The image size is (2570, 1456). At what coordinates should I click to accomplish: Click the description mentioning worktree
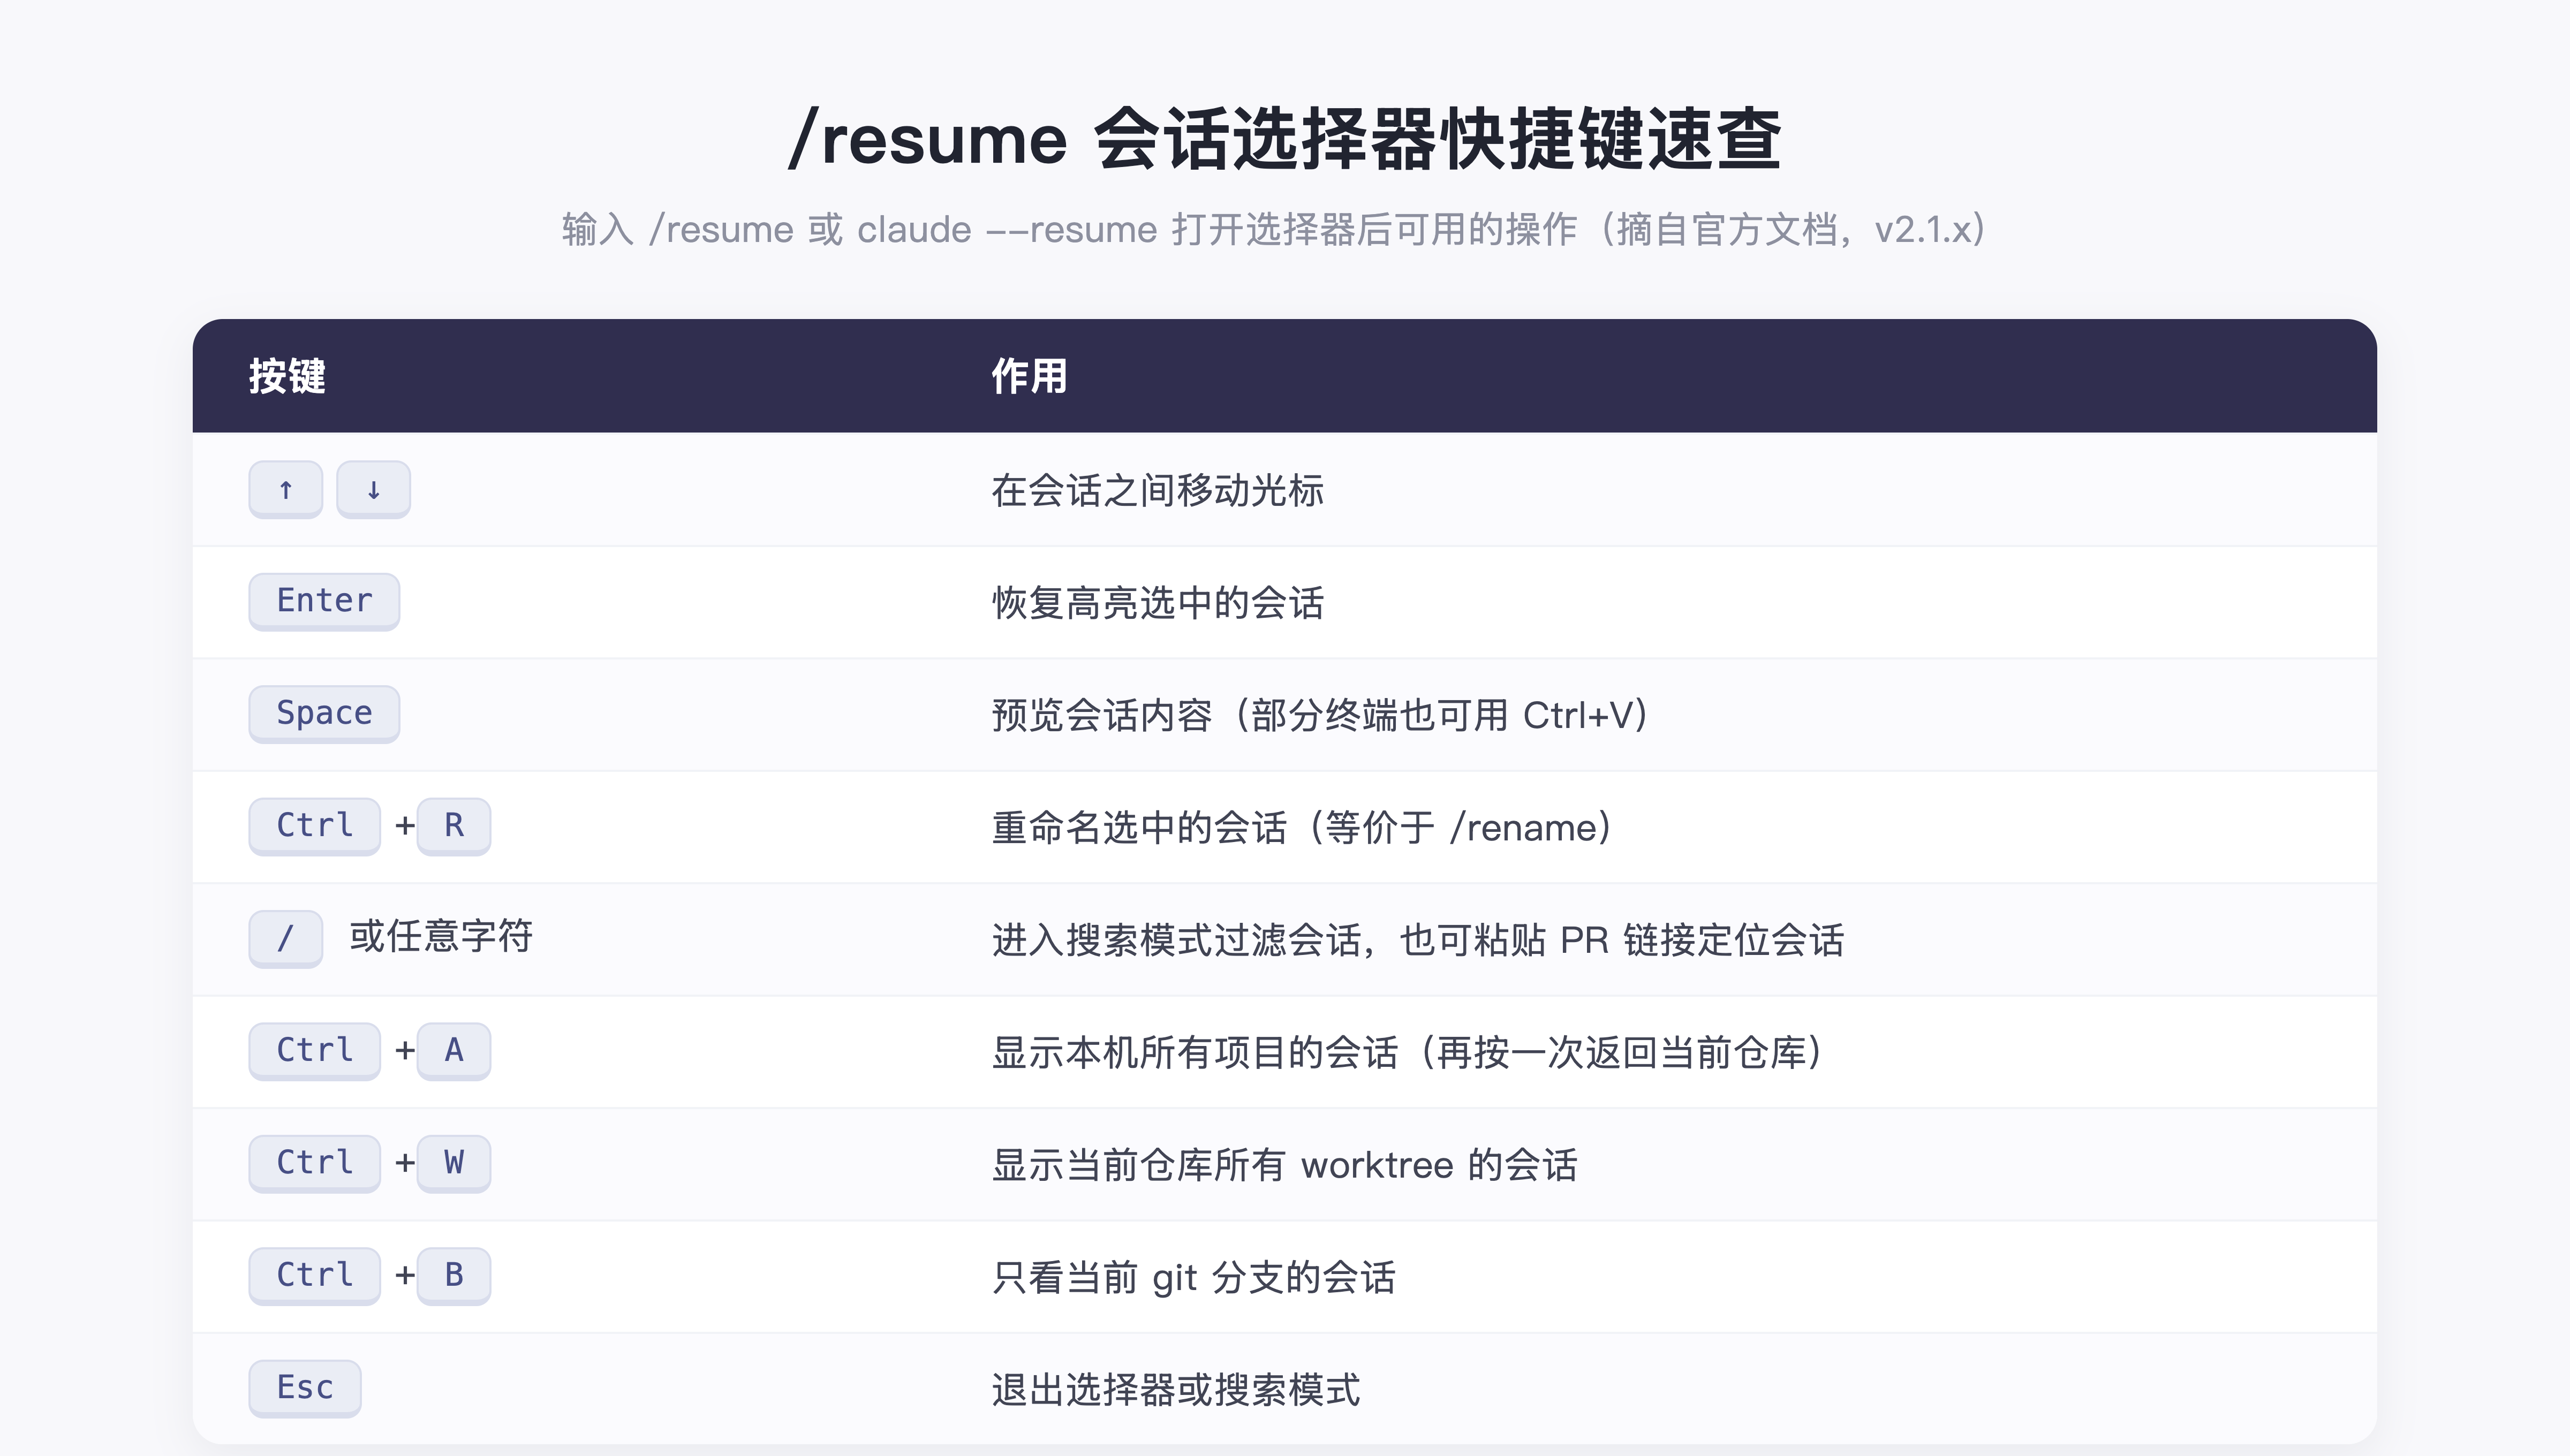point(1285,1165)
